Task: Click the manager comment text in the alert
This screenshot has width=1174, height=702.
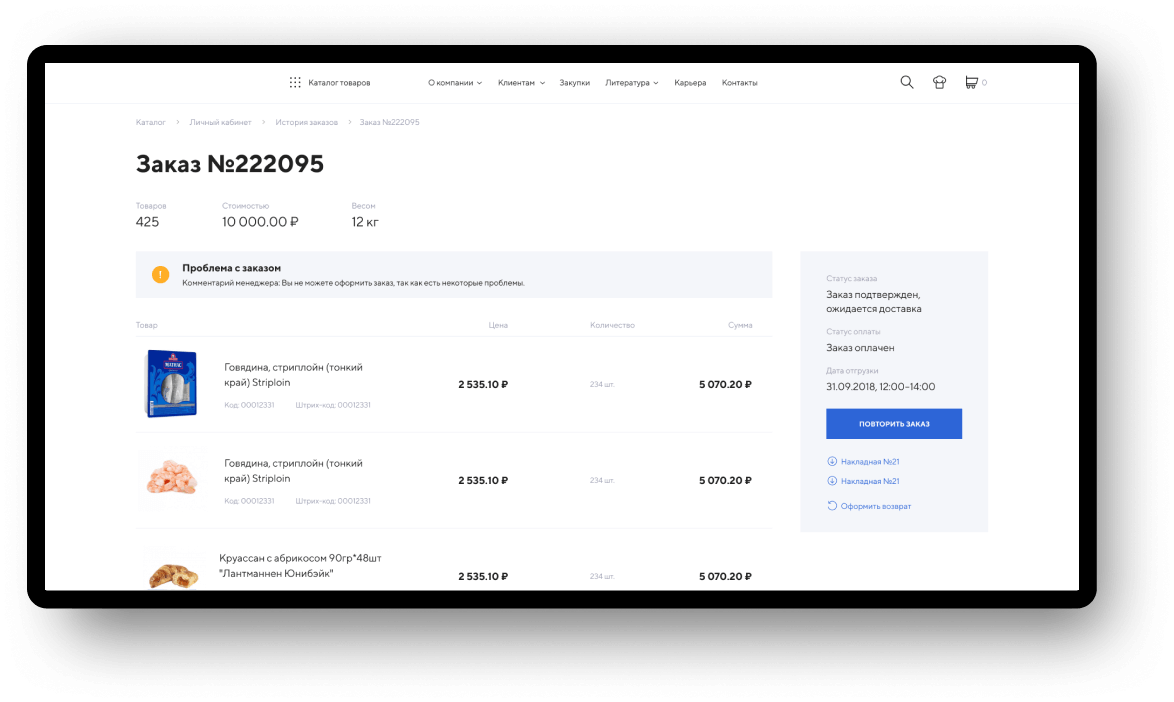Action: (x=353, y=283)
